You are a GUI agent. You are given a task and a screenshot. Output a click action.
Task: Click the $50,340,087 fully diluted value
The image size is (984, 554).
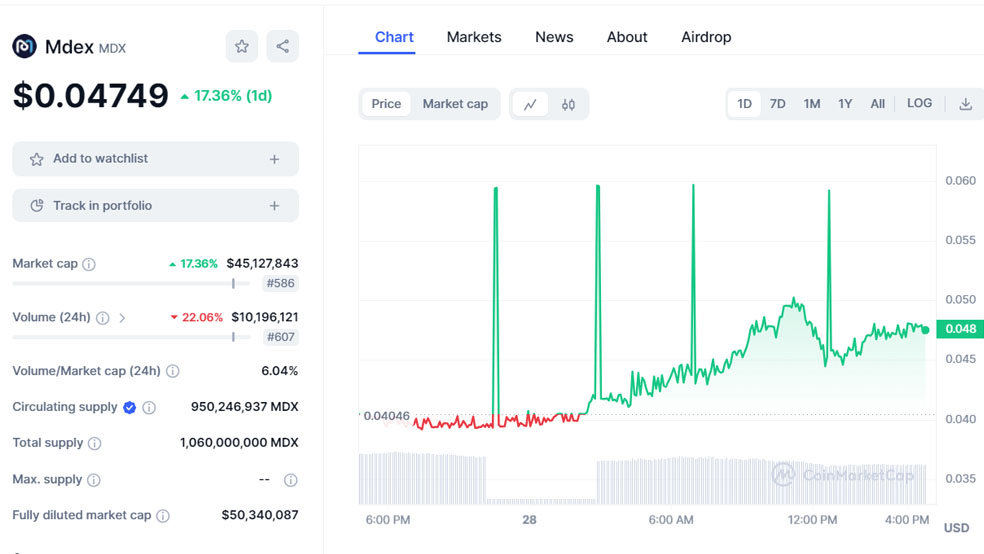(x=260, y=515)
